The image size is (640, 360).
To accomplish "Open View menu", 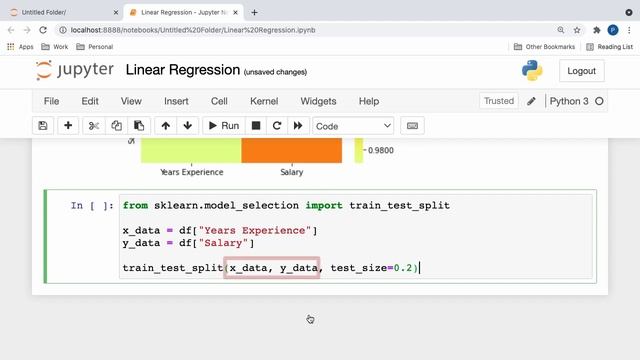I will coord(131,101).
